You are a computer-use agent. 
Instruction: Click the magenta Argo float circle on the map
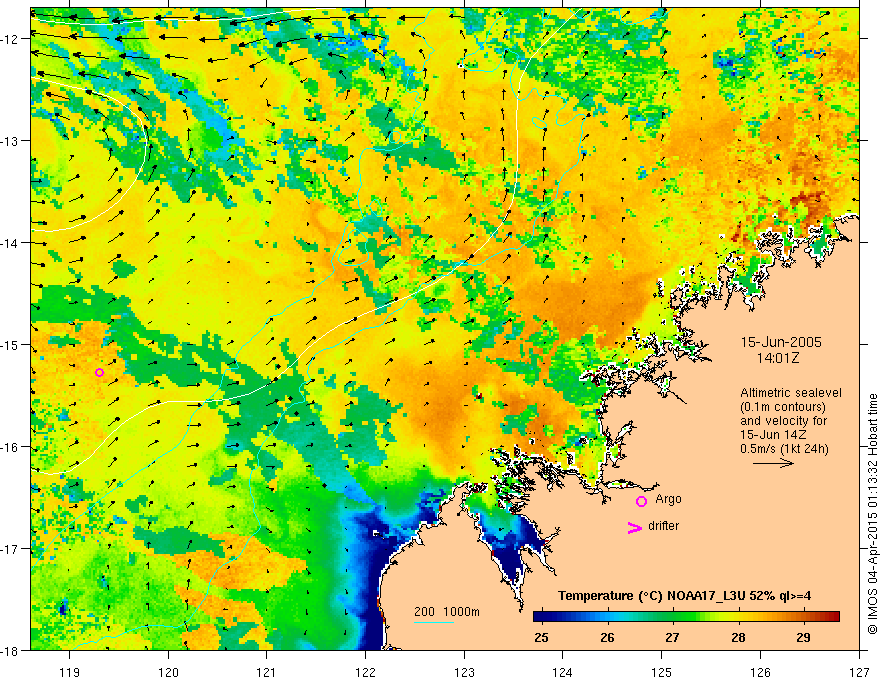[x=99, y=372]
